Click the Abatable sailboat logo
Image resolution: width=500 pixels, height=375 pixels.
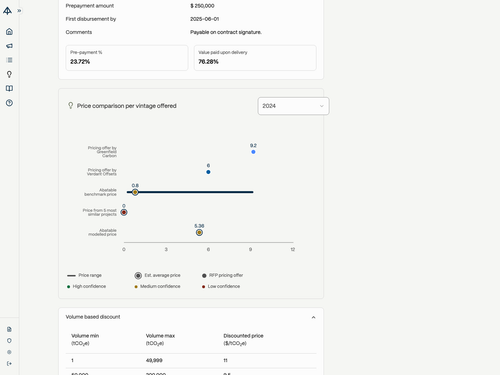7,11
